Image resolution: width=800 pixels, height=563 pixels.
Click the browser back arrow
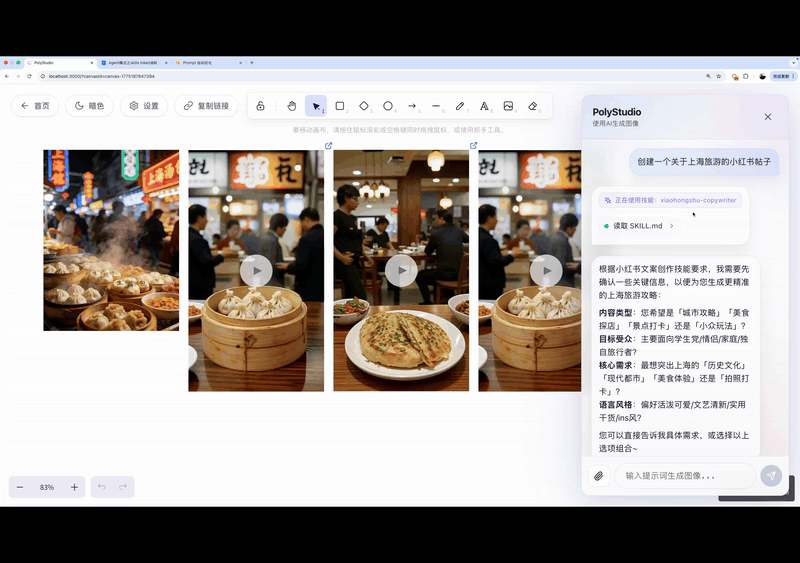(x=7, y=76)
